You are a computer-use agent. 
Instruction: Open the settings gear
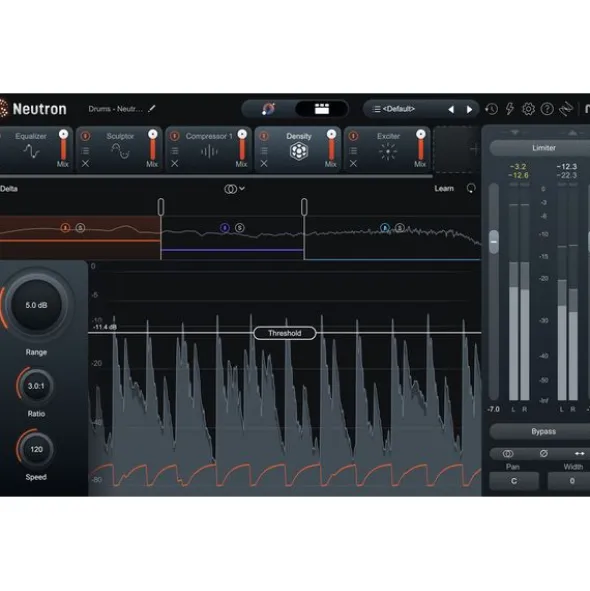point(528,109)
